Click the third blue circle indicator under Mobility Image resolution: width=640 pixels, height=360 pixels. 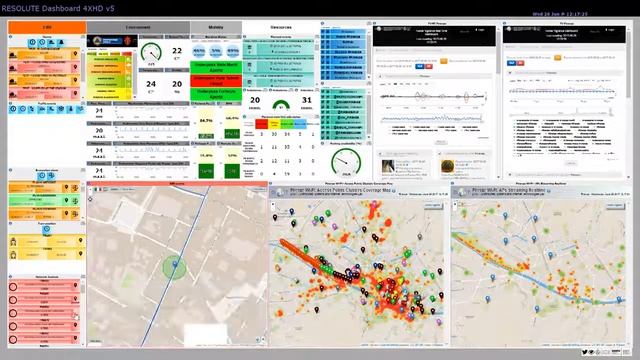pos(233,51)
